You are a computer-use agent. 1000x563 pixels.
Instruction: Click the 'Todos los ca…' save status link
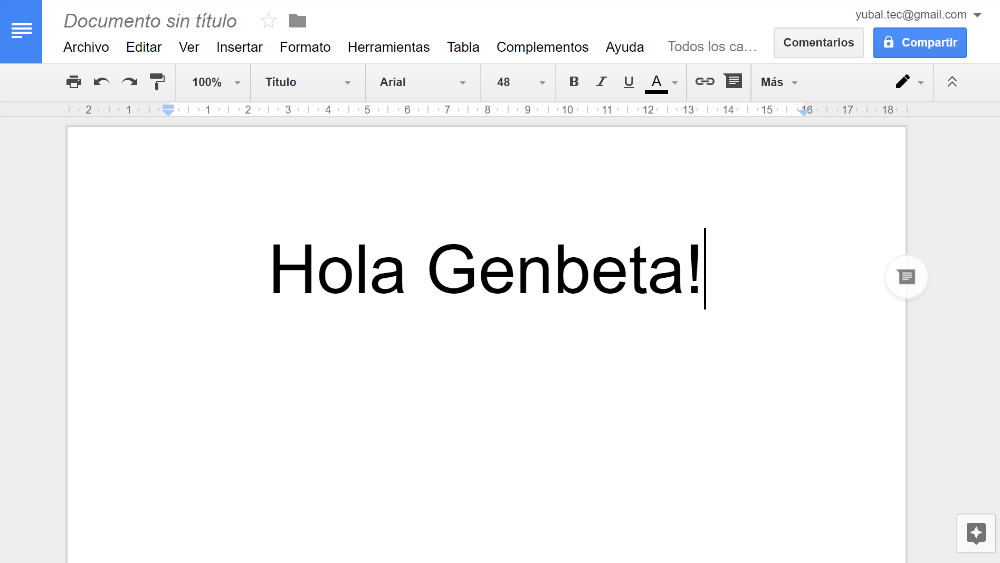[x=712, y=47]
